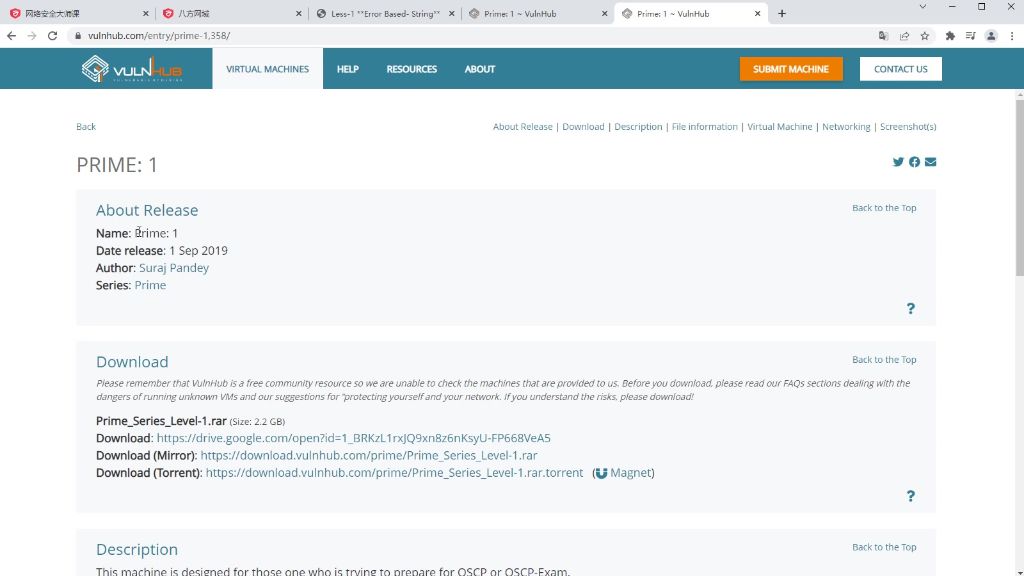The width and height of the screenshot is (1024, 576).
Task: Click the page vertical scrollbar
Action: pos(1019,188)
